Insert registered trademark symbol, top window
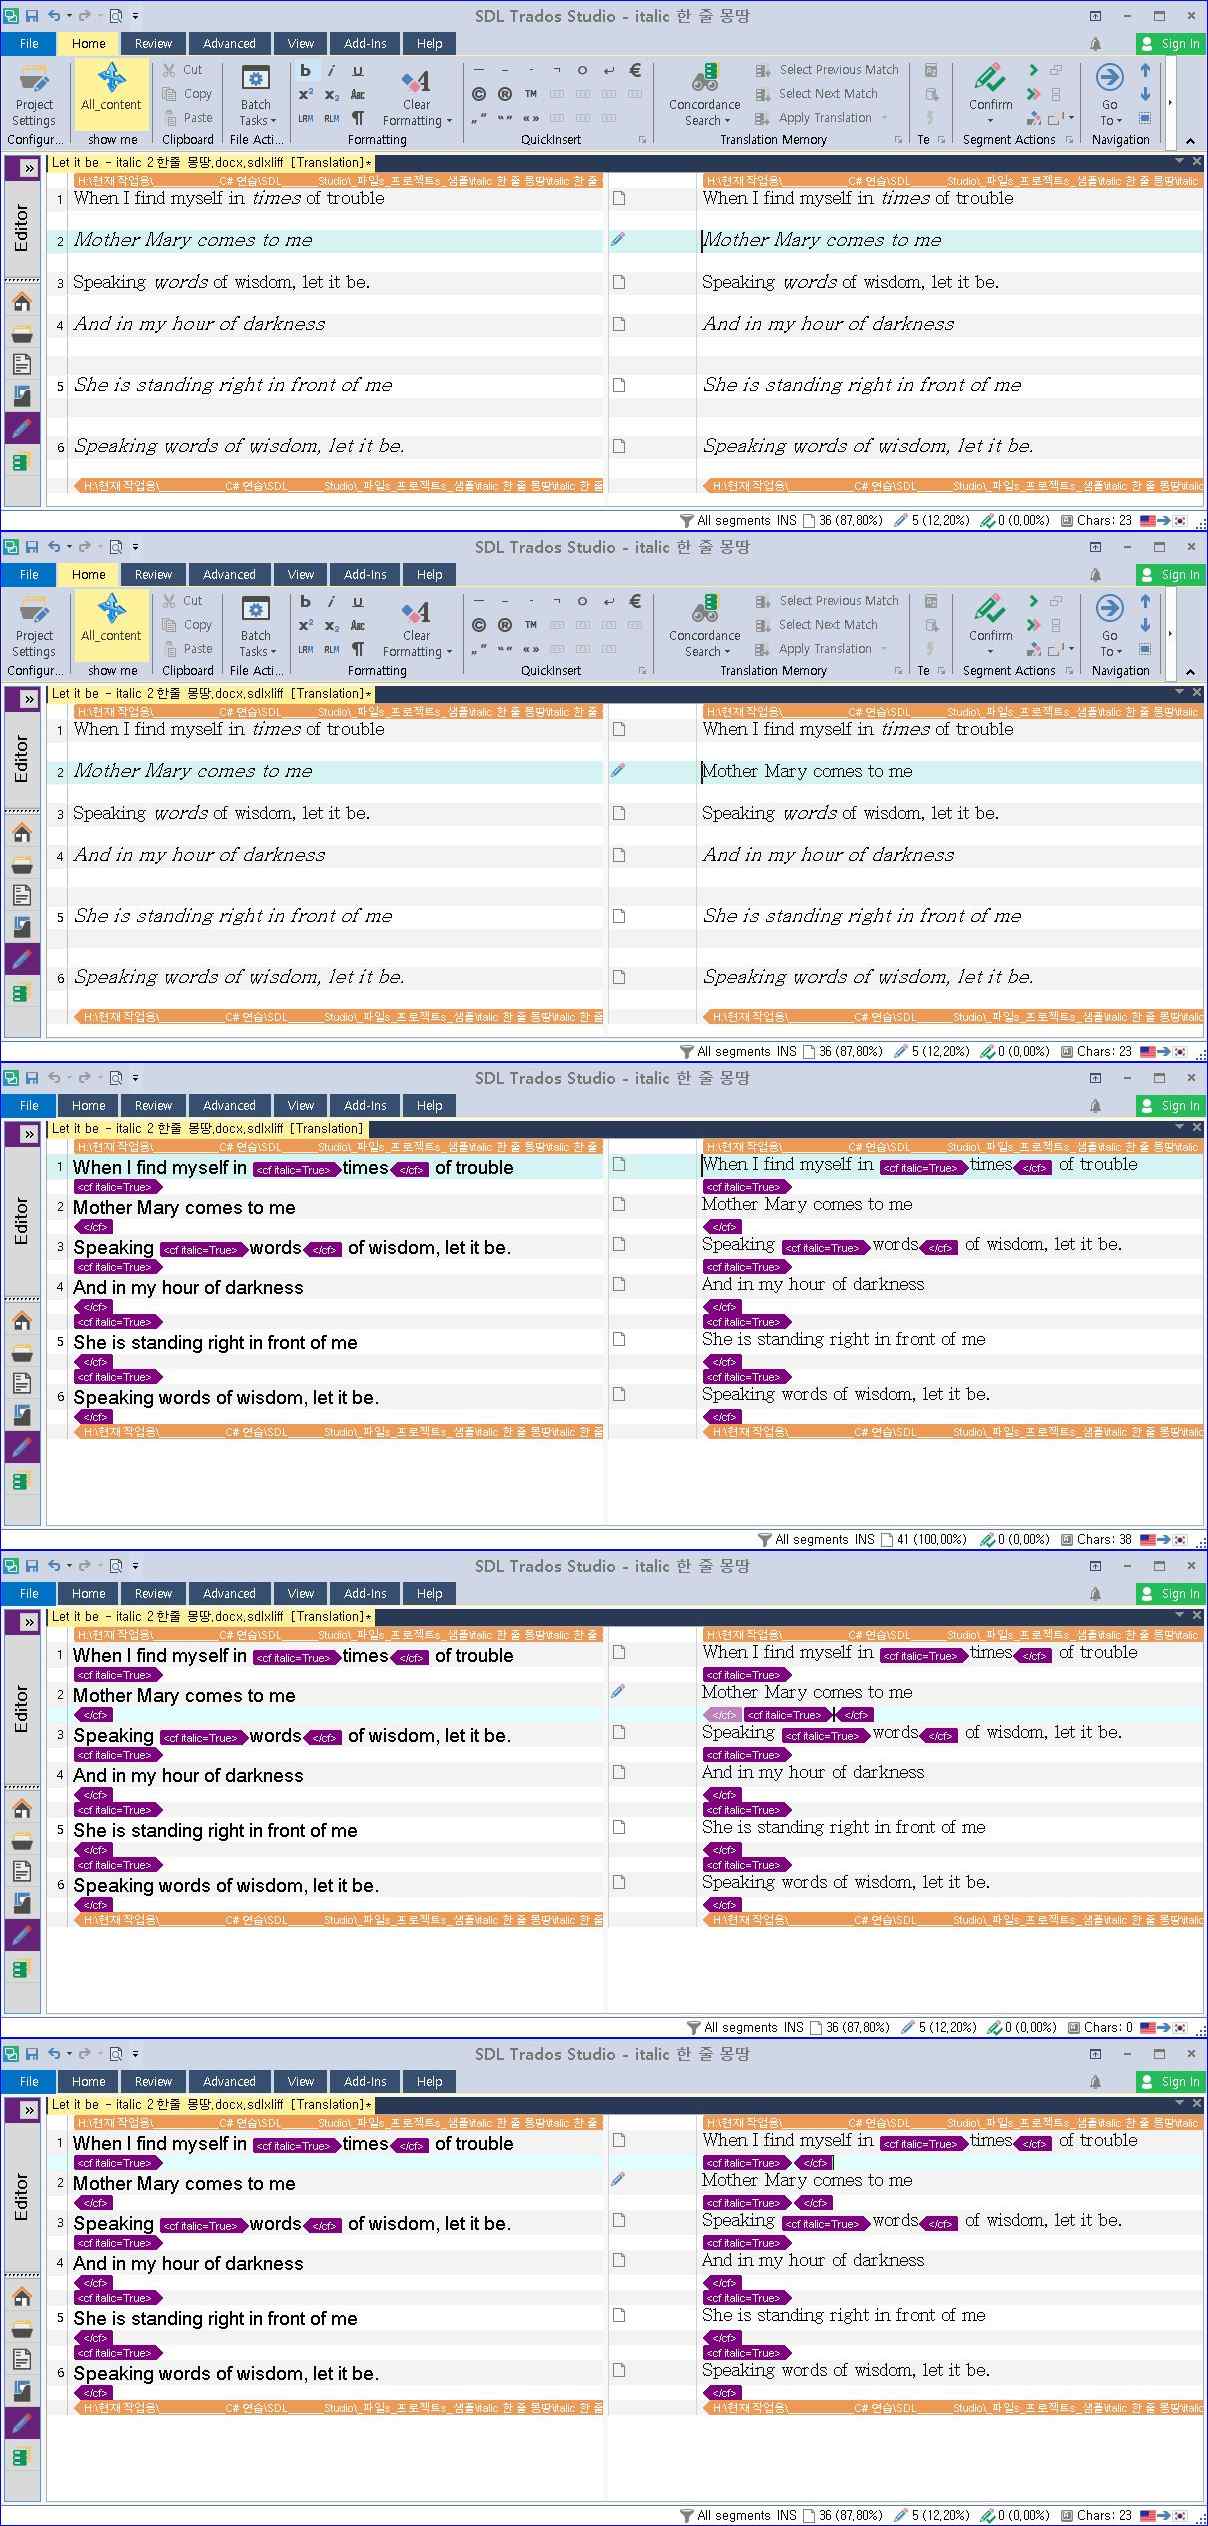This screenshot has height=2526, width=1208. coord(505,94)
